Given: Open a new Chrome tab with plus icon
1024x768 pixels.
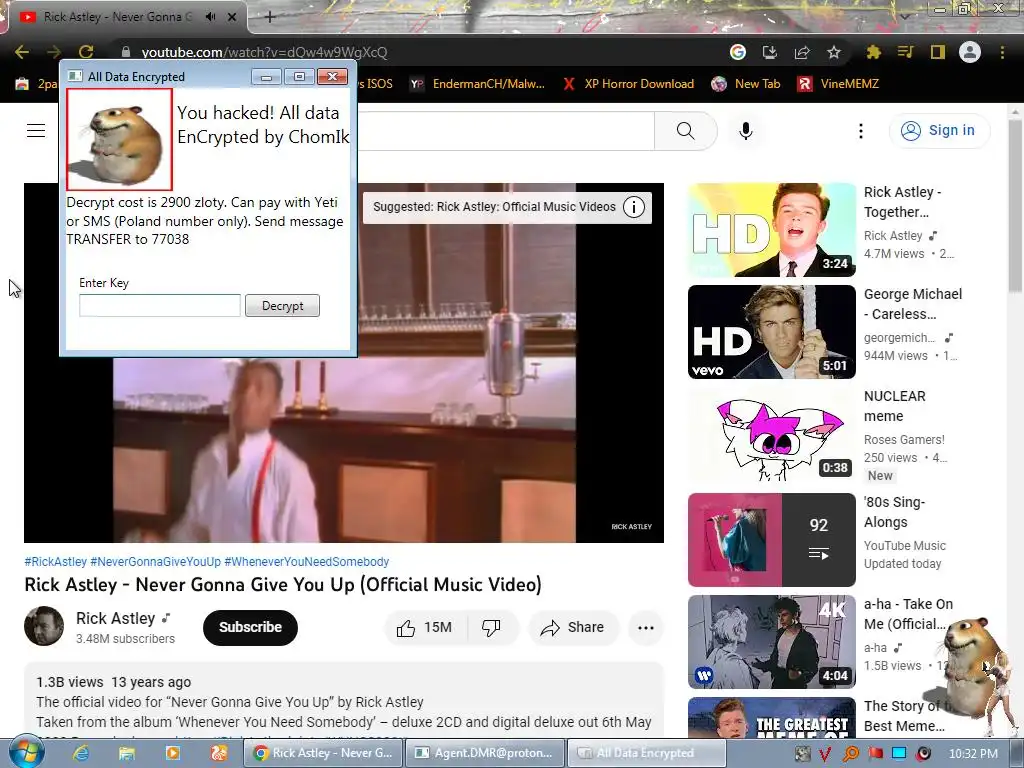Looking at the screenshot, I should [270, 18].
